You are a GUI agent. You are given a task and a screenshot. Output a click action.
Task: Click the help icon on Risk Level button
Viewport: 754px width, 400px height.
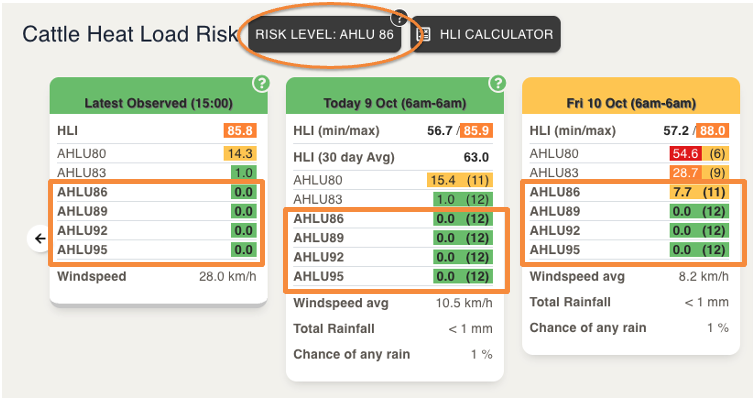398,18
